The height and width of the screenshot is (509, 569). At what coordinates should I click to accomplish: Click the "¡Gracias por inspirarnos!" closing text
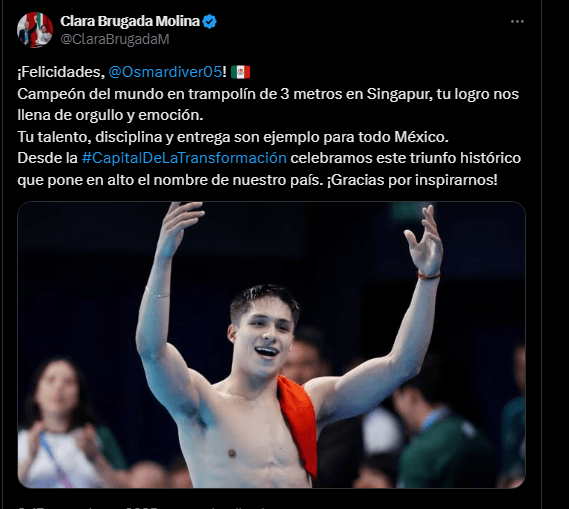(x=412, y=180)
